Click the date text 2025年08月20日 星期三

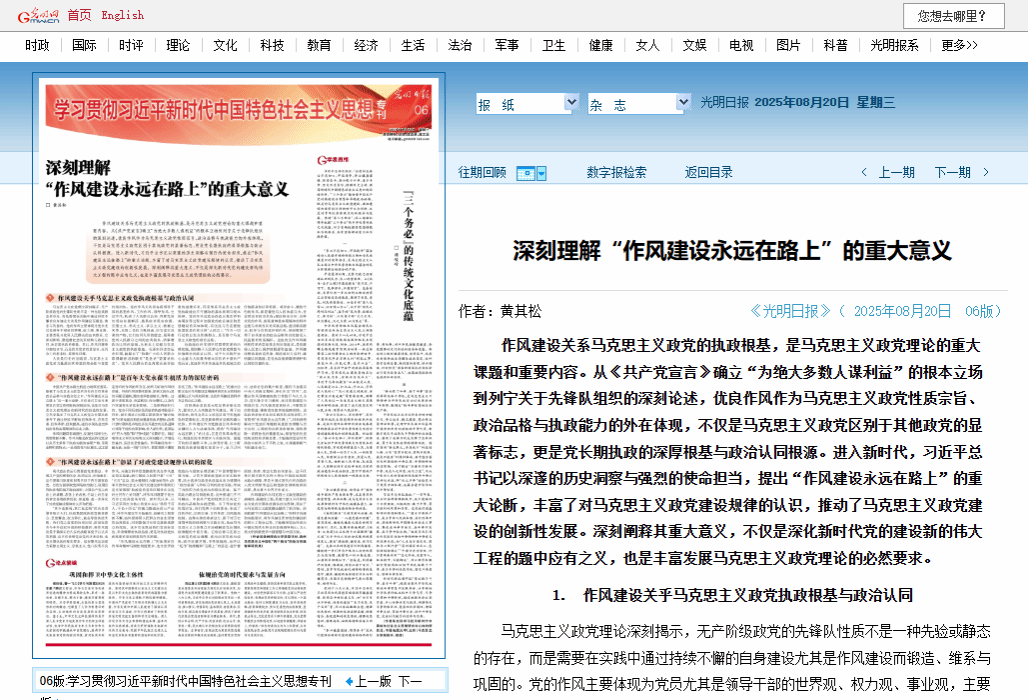coord(825,102)
